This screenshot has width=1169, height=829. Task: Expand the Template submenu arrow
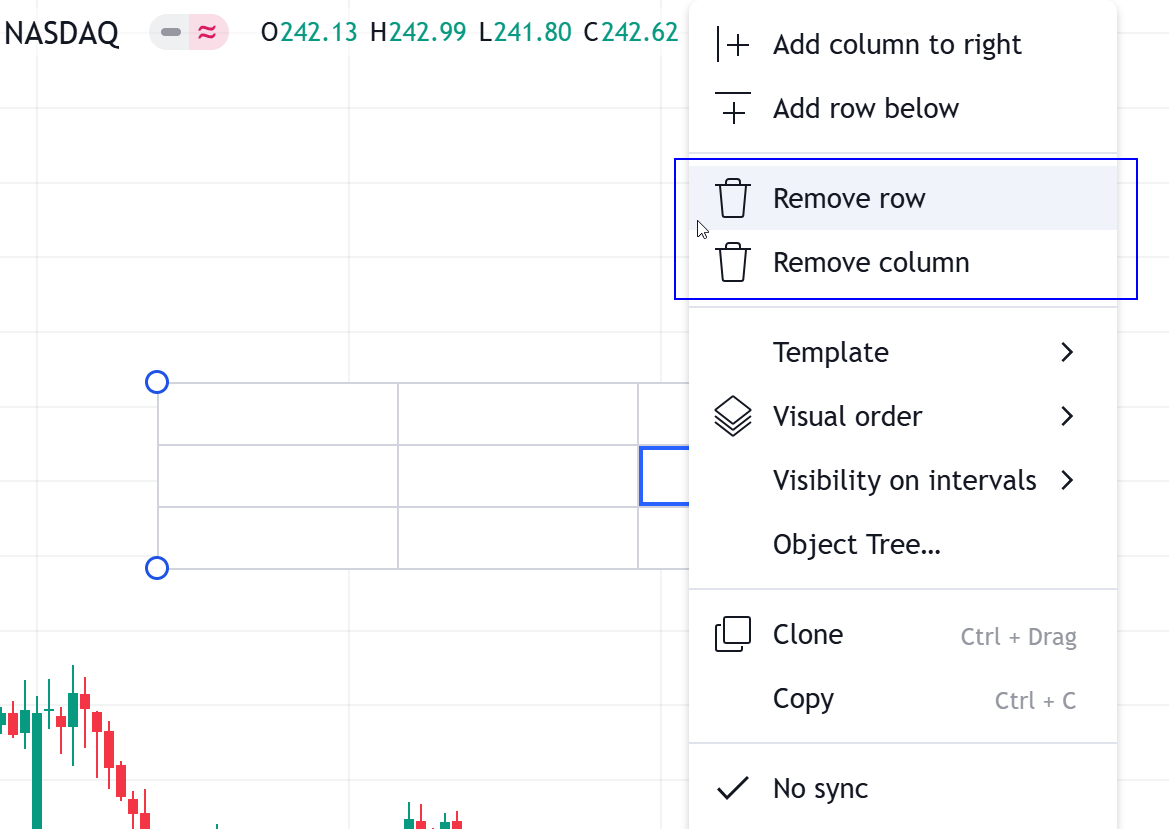(1067, 352)
